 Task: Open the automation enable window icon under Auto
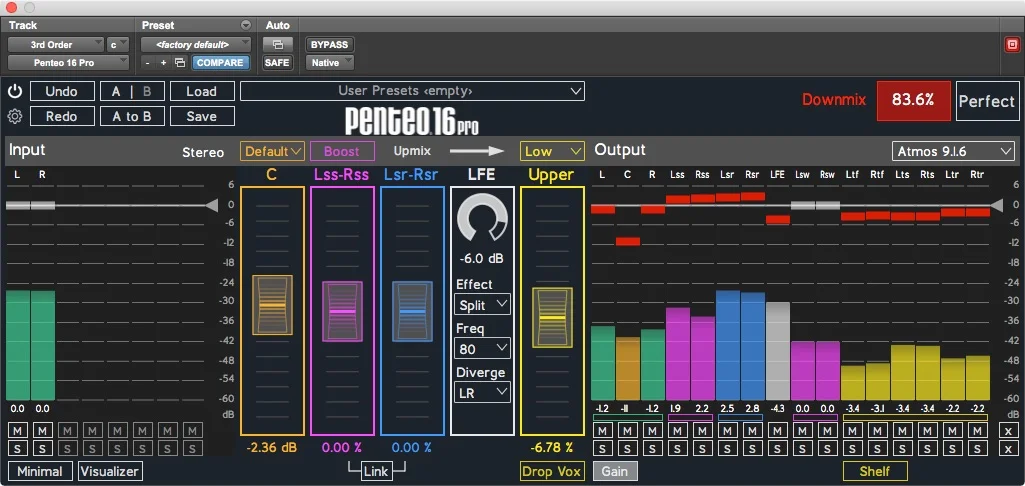pos(278,44)
